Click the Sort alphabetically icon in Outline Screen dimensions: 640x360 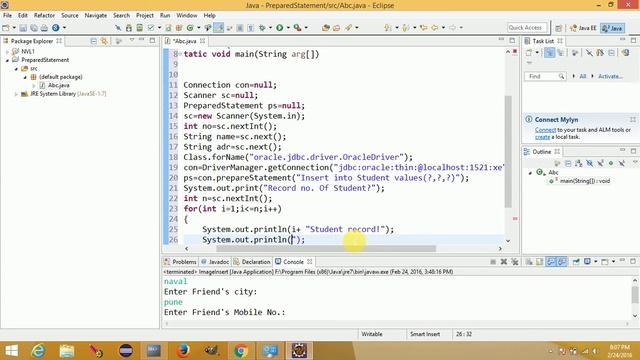(579, 163)
